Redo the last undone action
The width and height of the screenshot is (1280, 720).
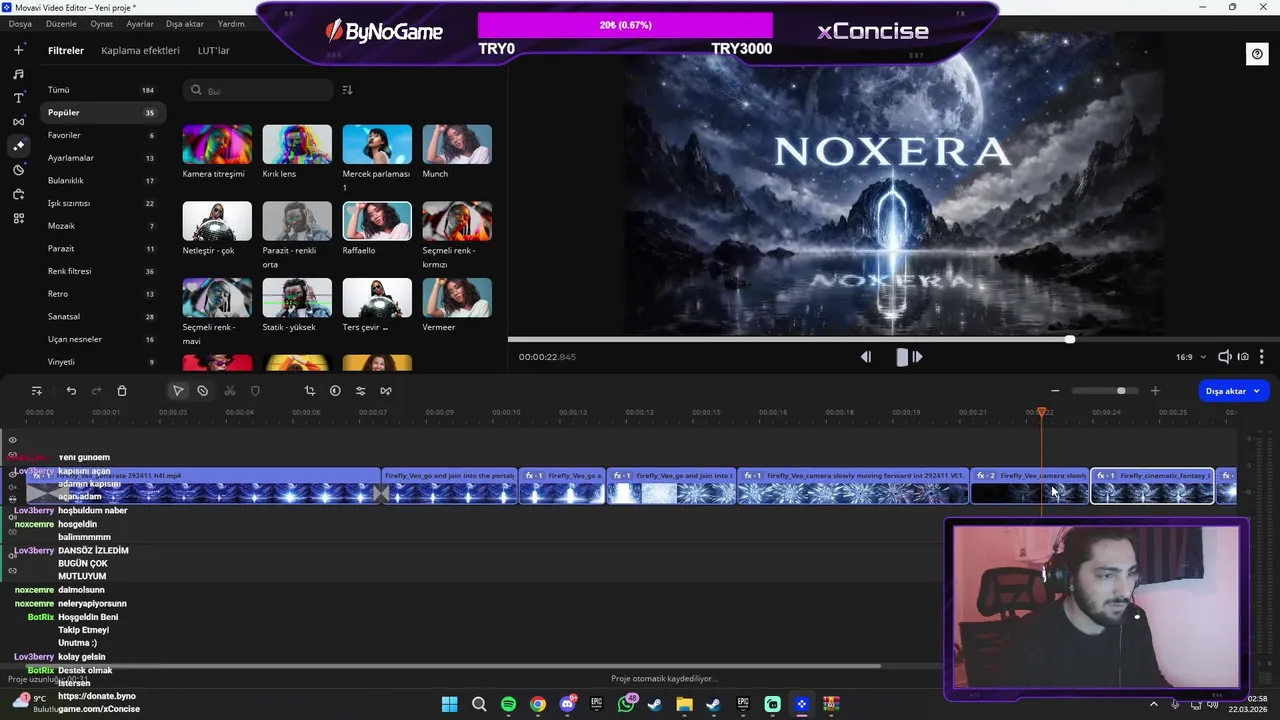tap(97, 391)
